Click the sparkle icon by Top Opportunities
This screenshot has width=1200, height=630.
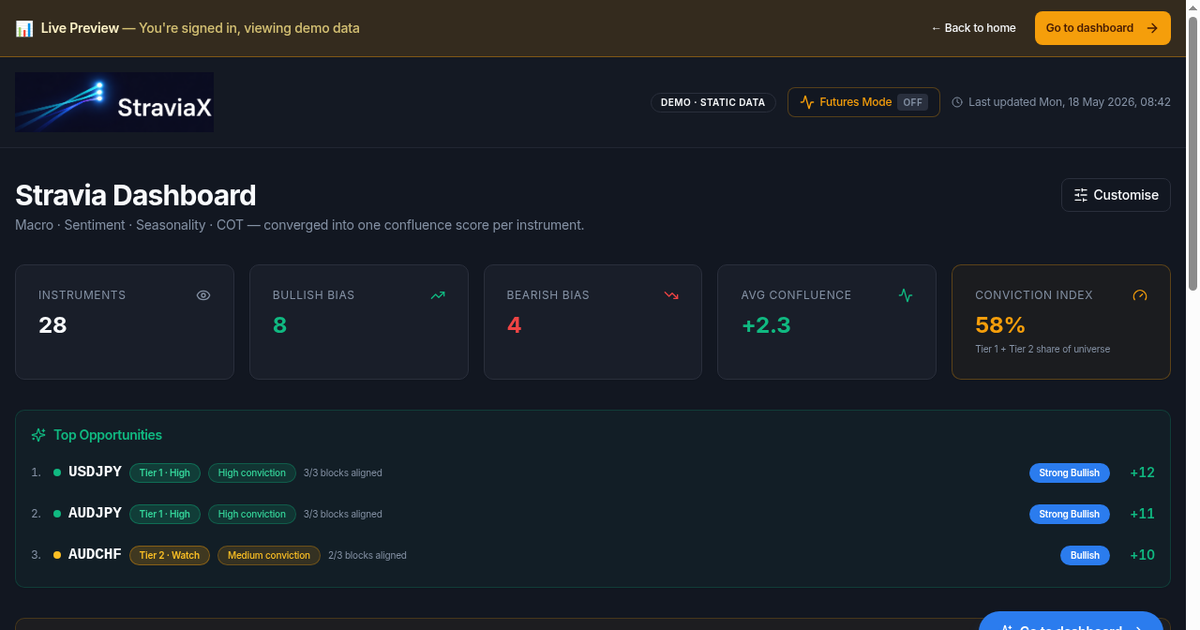coord(39,435)
